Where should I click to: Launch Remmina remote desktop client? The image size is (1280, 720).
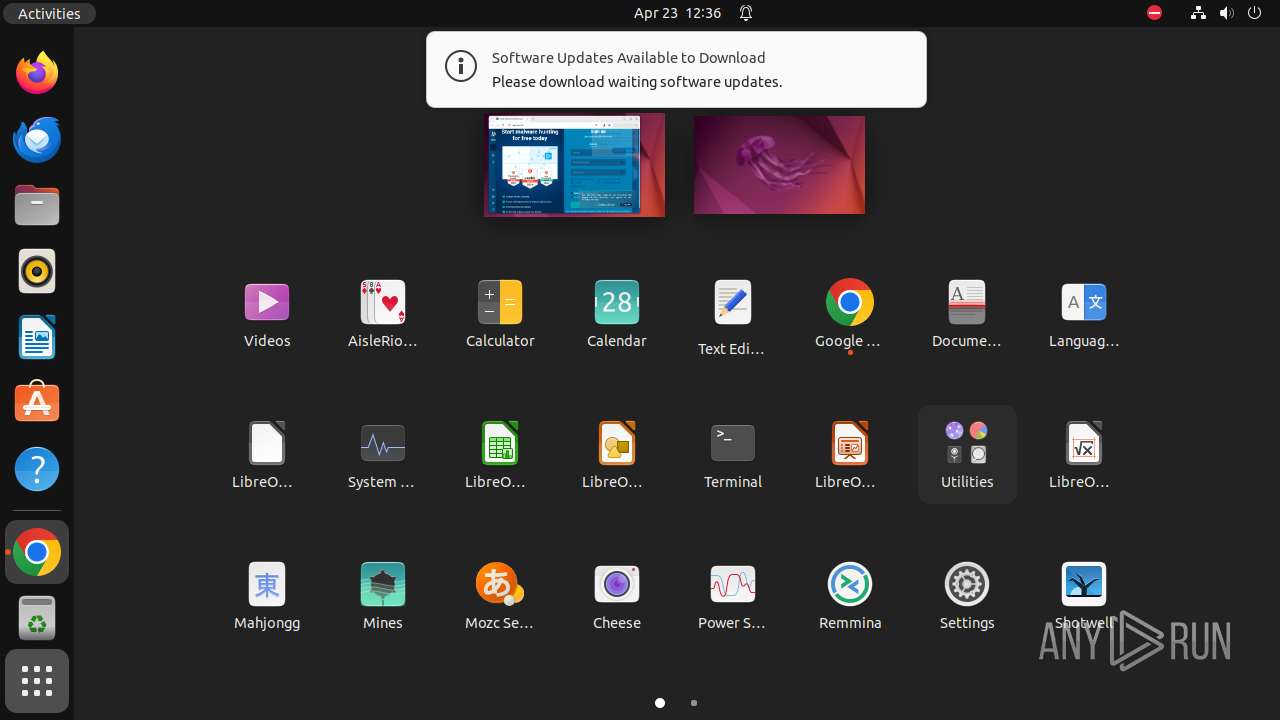pyautogui.click(x=850, y=596)
